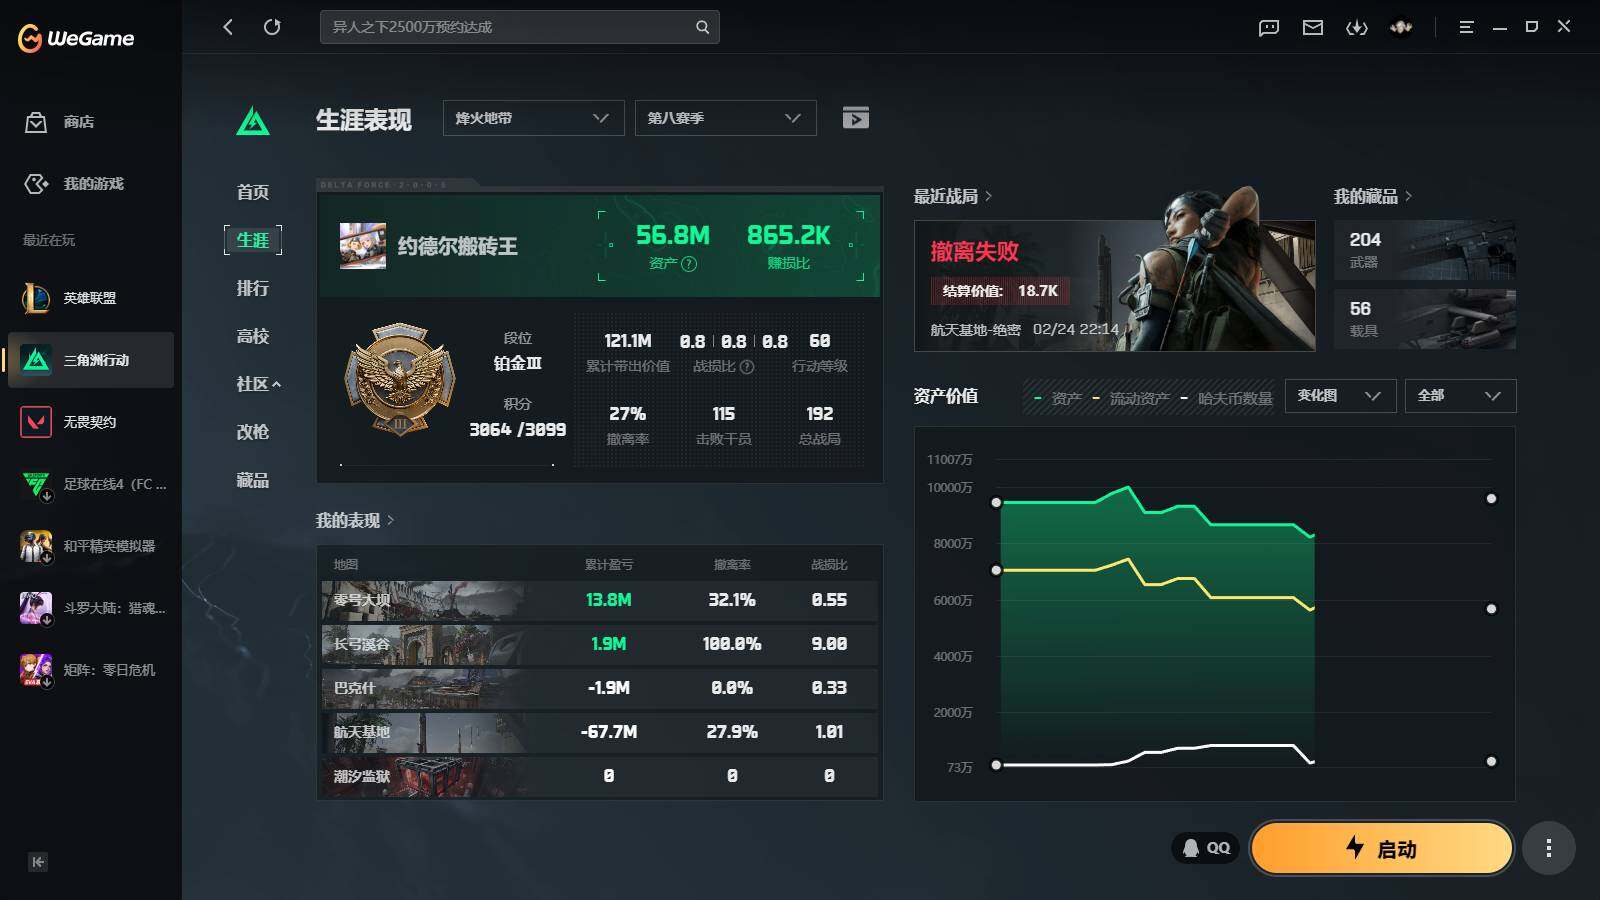Click the 铂金III rank badge
This screenshot has height=900, width=1600.
pyautogui.click(x=400, y=379)
